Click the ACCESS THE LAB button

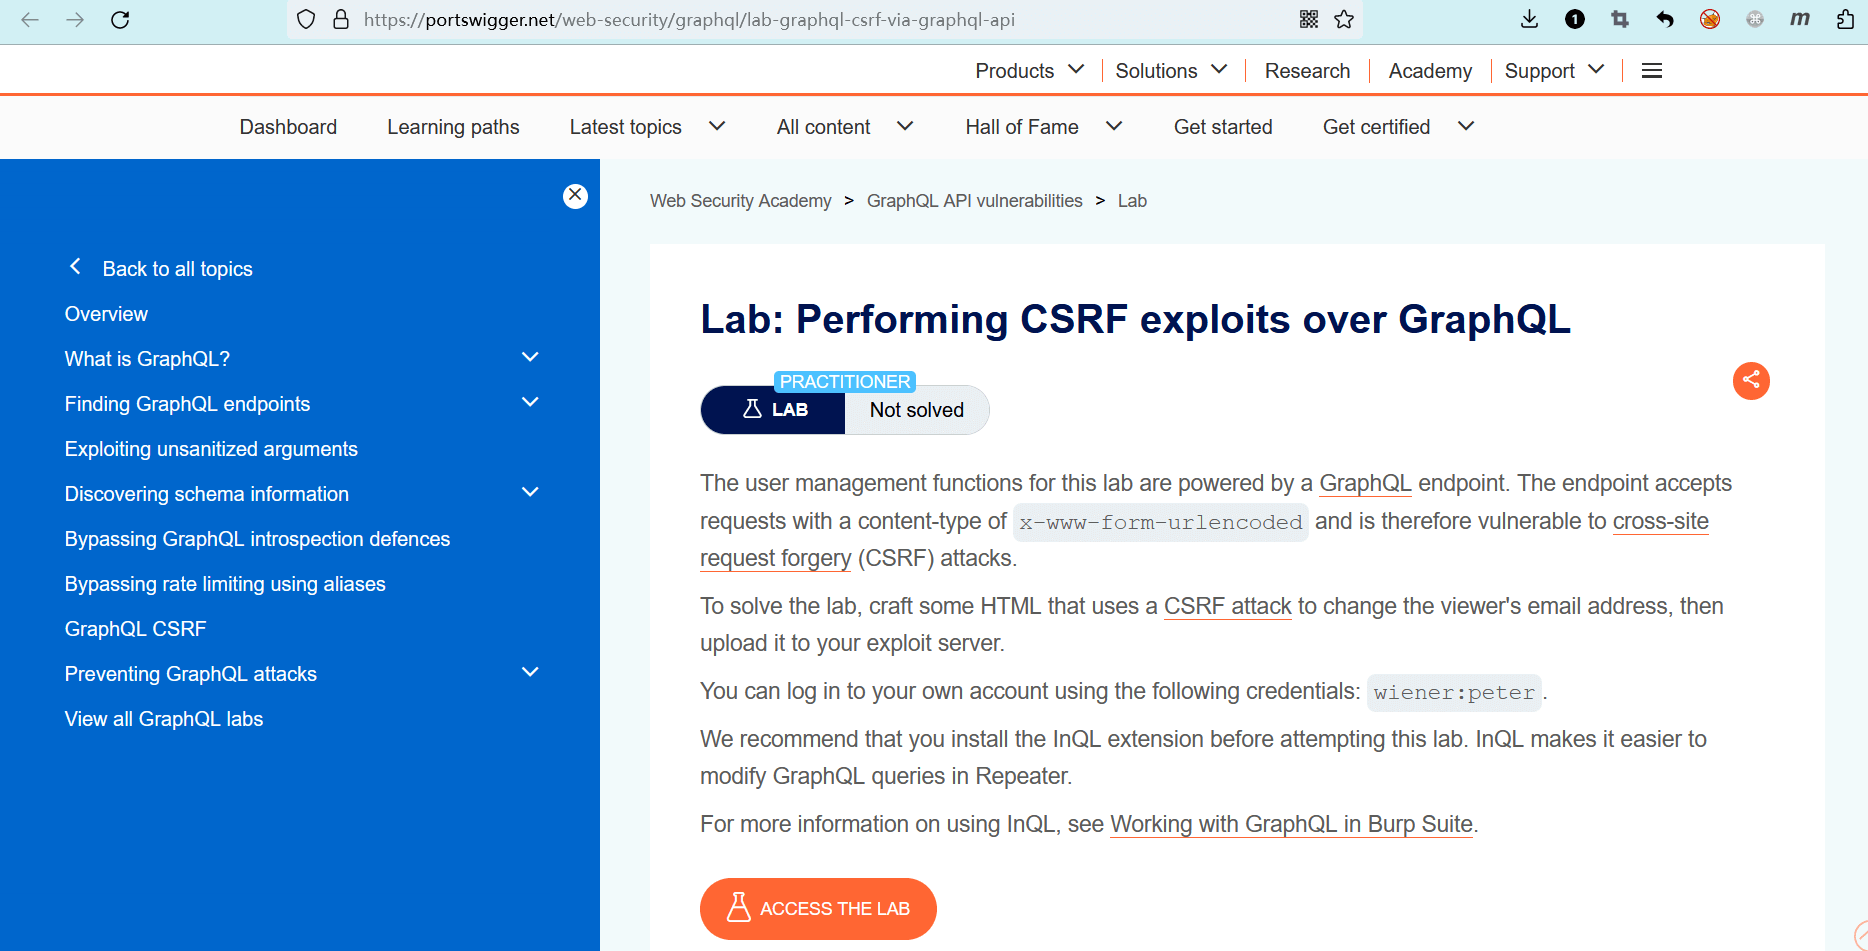point(818,908)
